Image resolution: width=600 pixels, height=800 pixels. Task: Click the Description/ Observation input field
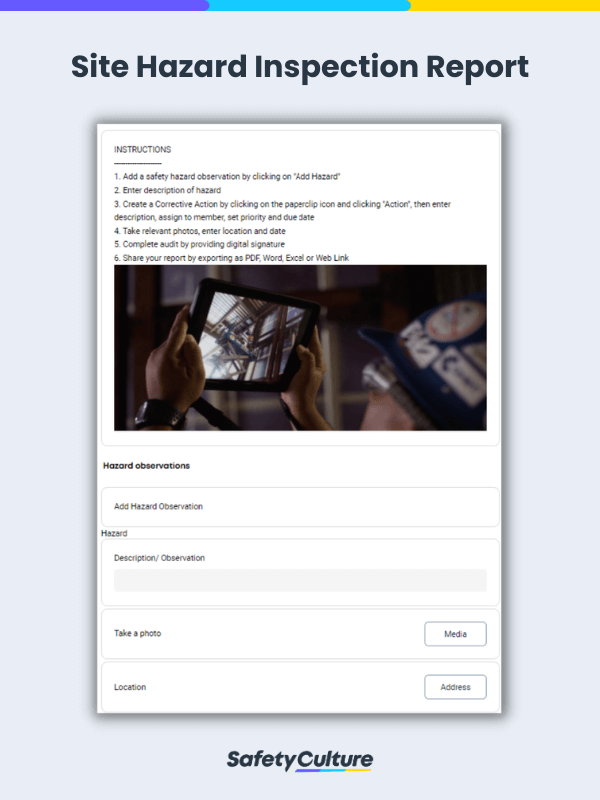click(x=300, y=580)
